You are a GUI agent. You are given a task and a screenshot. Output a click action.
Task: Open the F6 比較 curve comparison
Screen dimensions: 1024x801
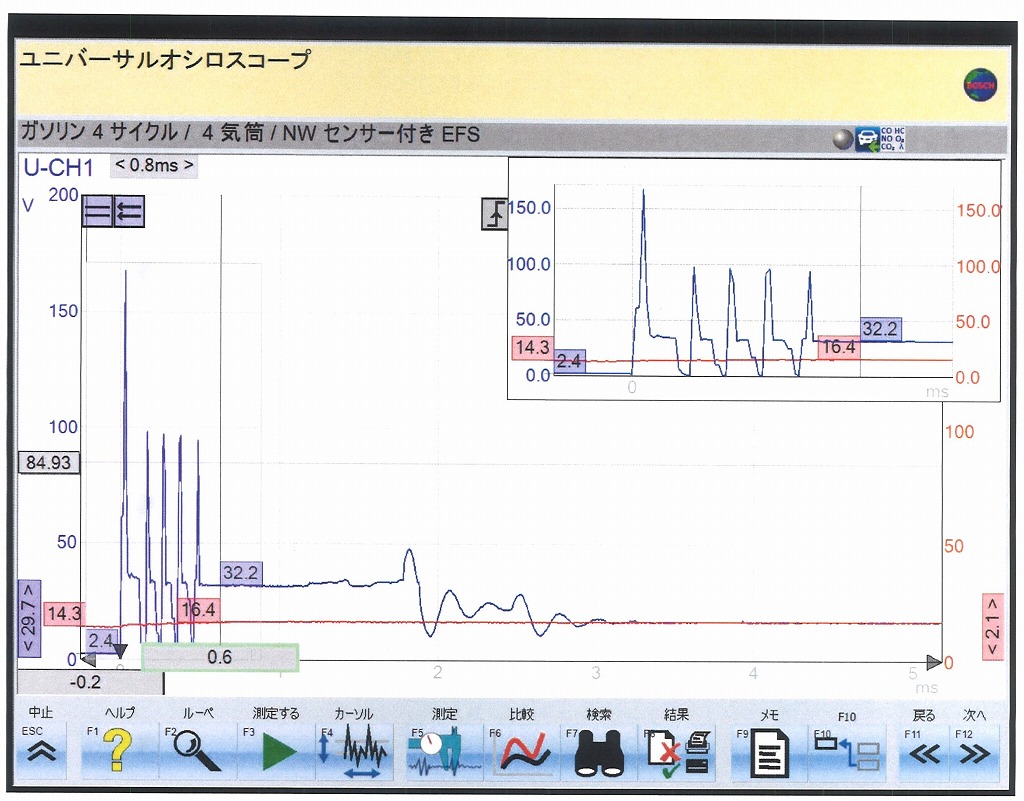click(522, 751)
